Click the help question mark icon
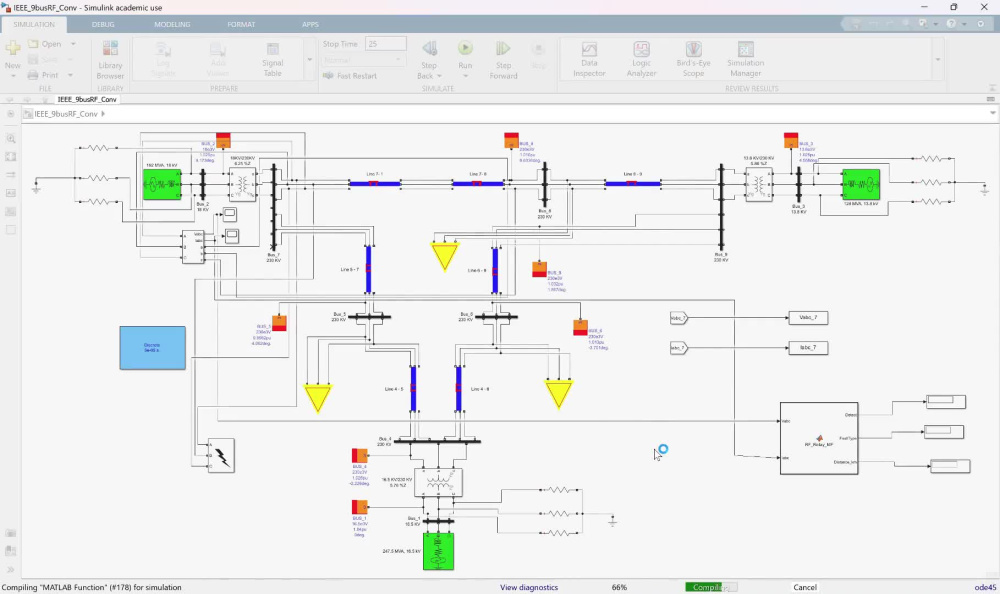Screen dimensions: 1000x594 tap(951, 24)
